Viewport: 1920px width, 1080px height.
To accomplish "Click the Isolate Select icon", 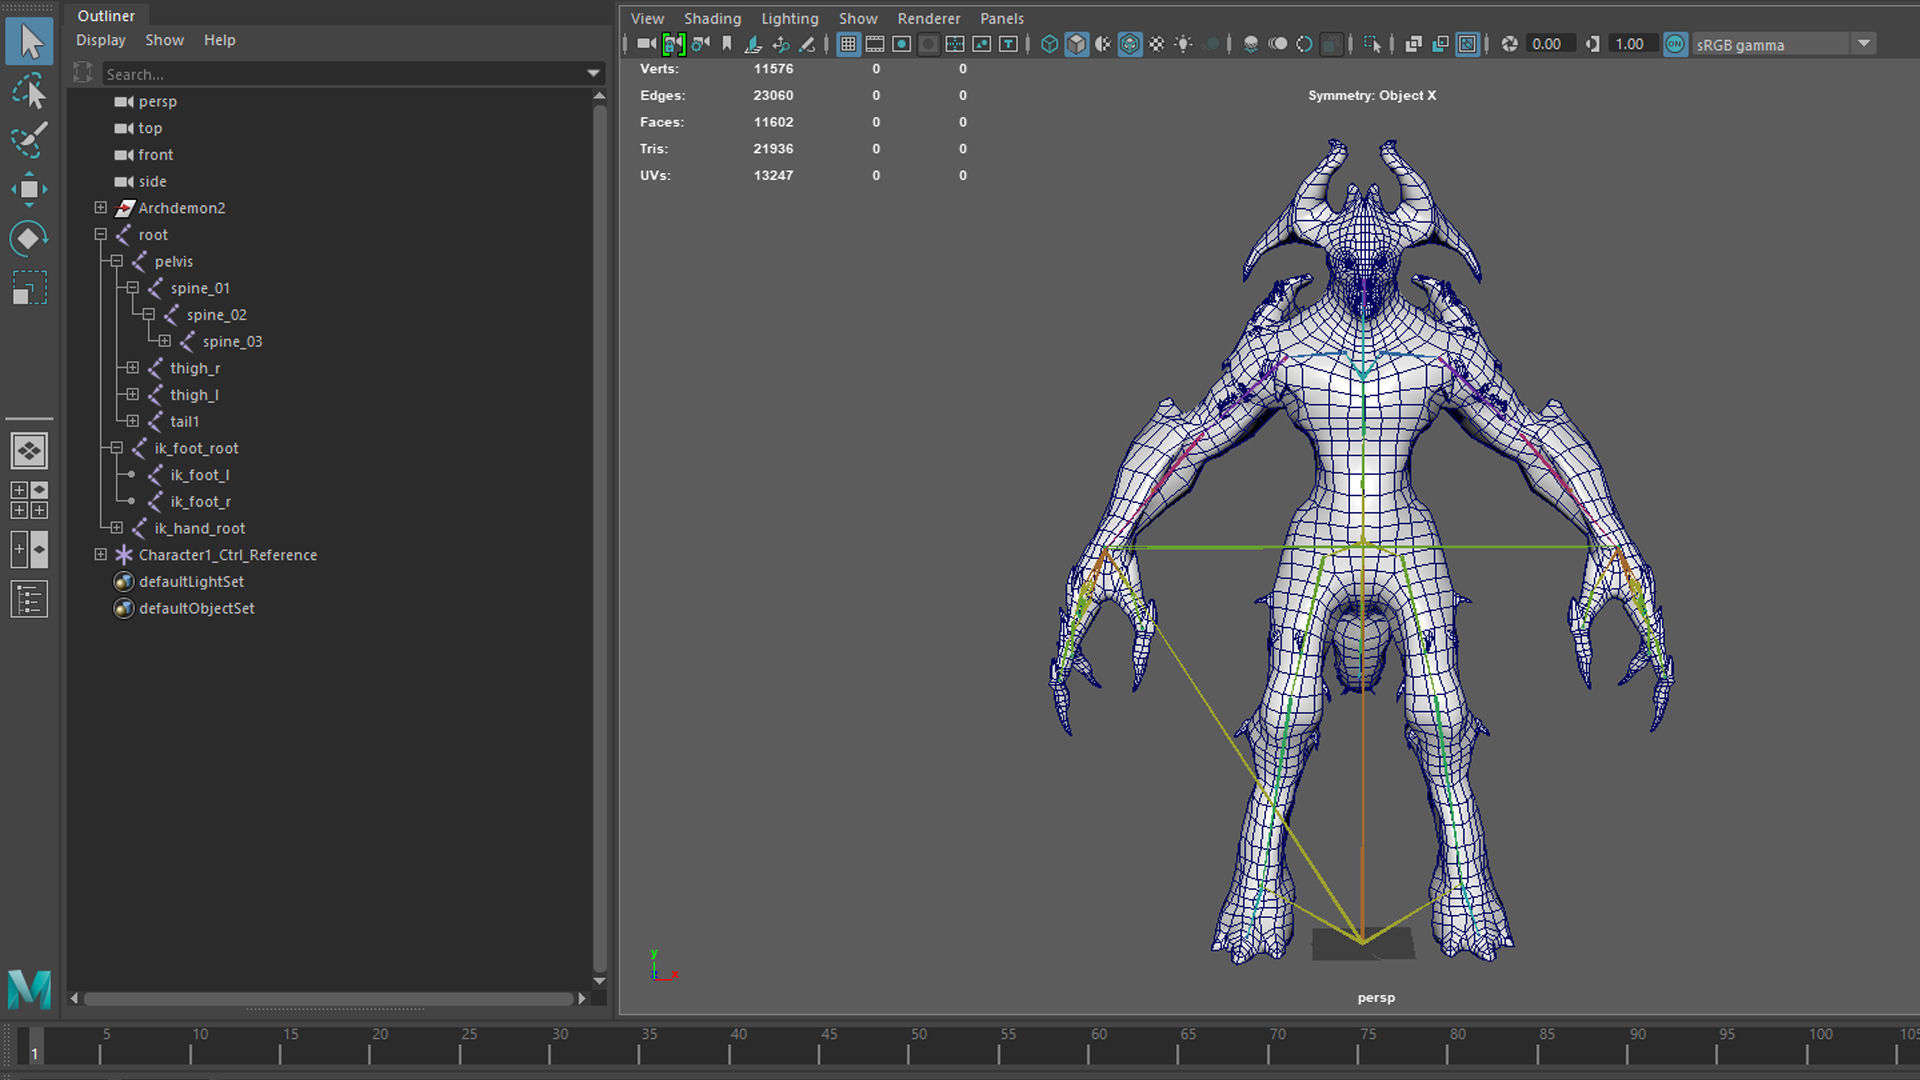I will [1372, 44].
